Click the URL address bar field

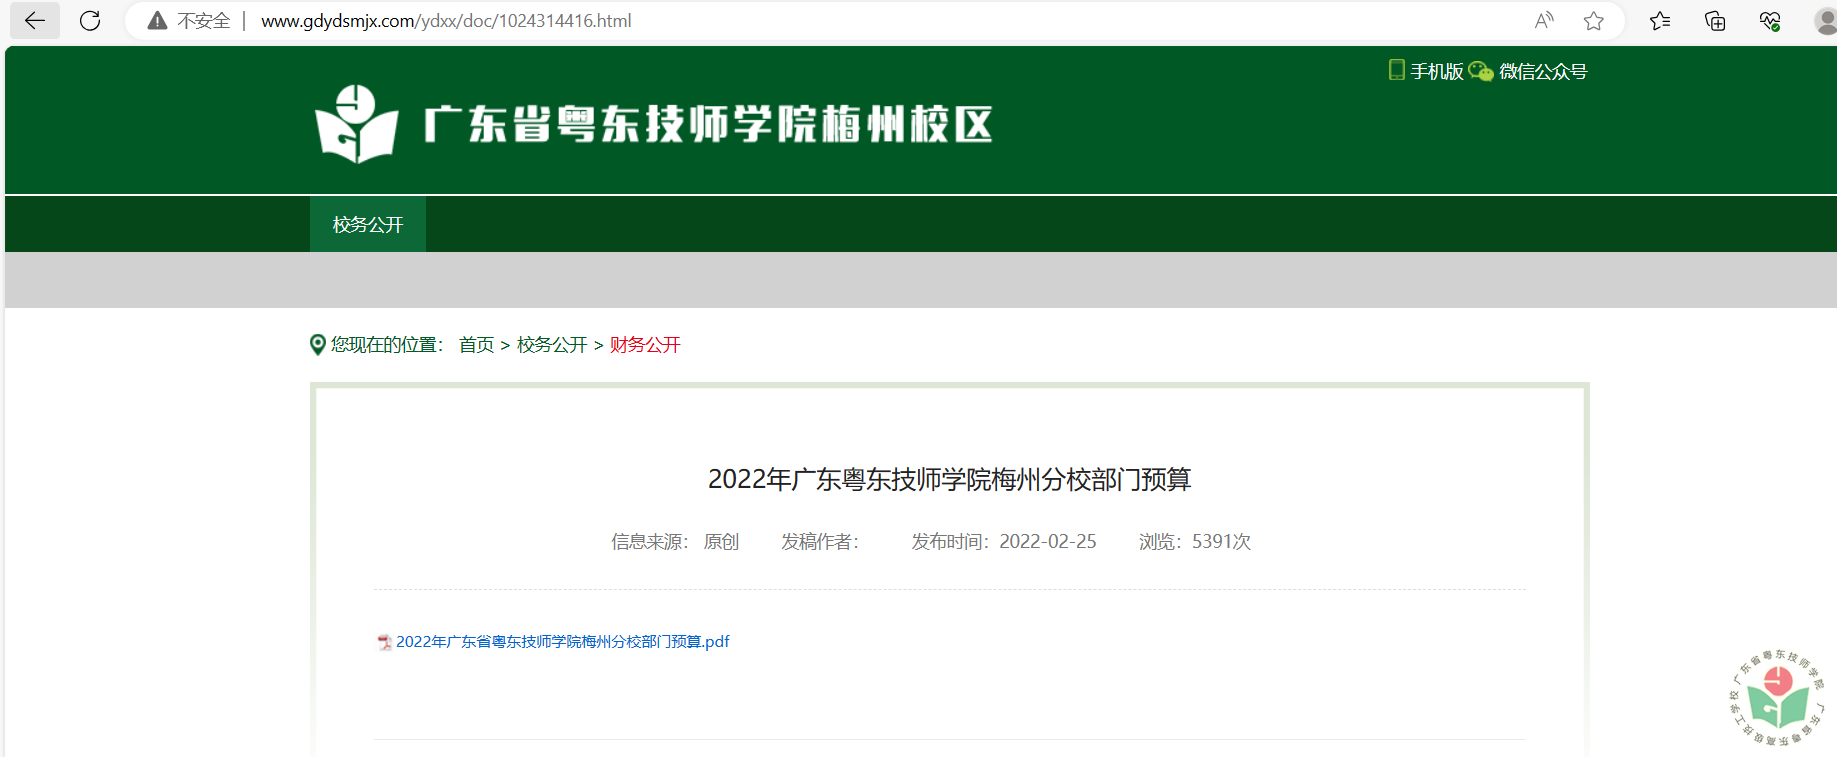[800, 21]
